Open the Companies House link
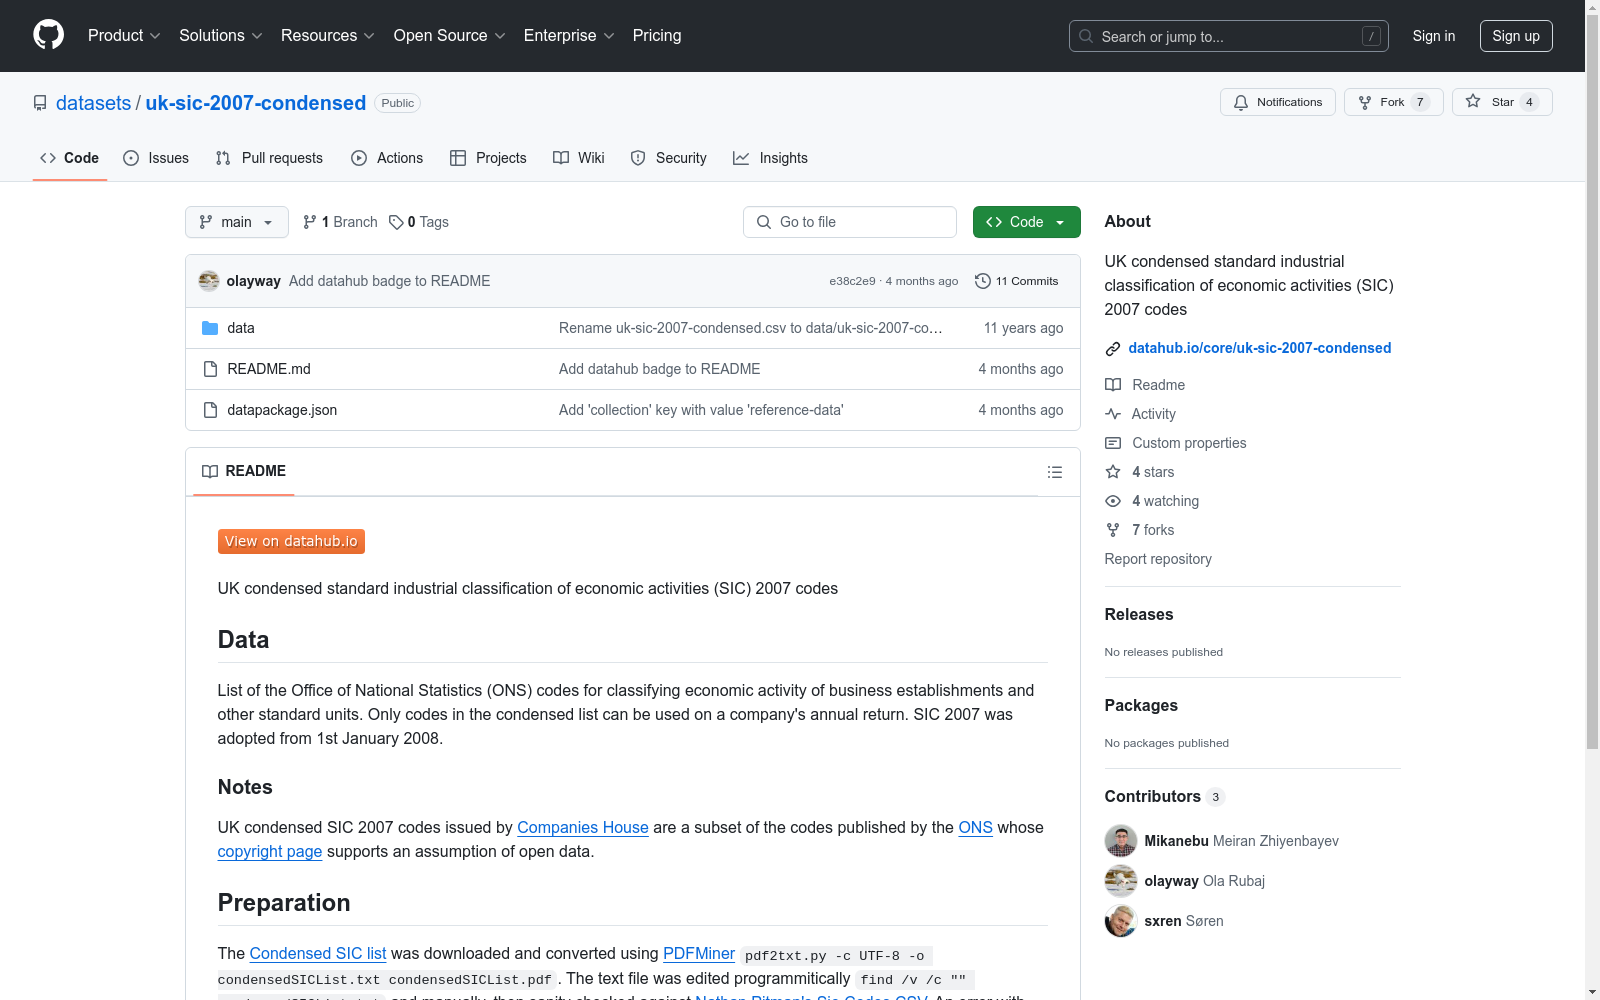 click(583, 828)
